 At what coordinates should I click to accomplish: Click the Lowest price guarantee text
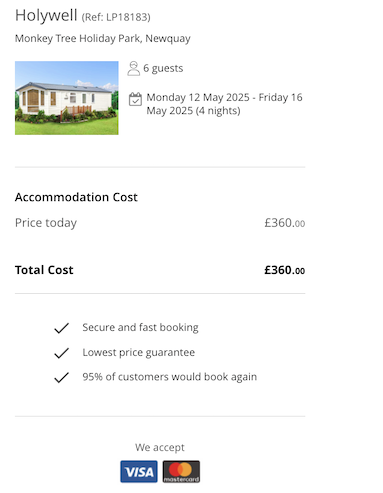coord(139,353)
